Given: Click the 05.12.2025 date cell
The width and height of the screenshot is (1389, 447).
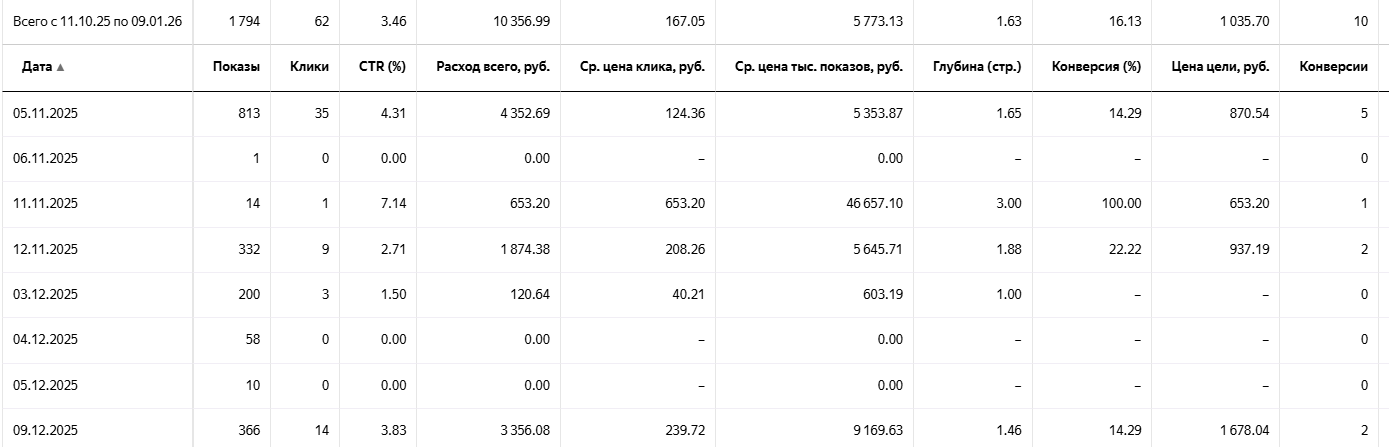Looking at the screenshot, I should [x=45, y=385].
